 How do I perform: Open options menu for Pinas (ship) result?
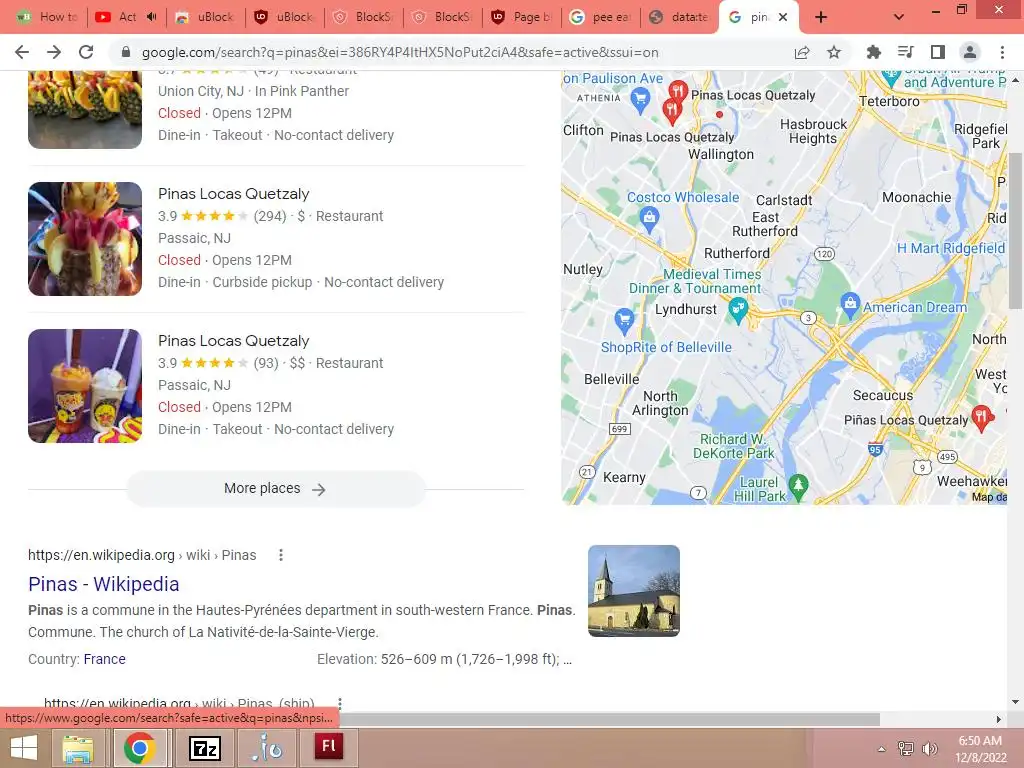(x=340, y=703)
